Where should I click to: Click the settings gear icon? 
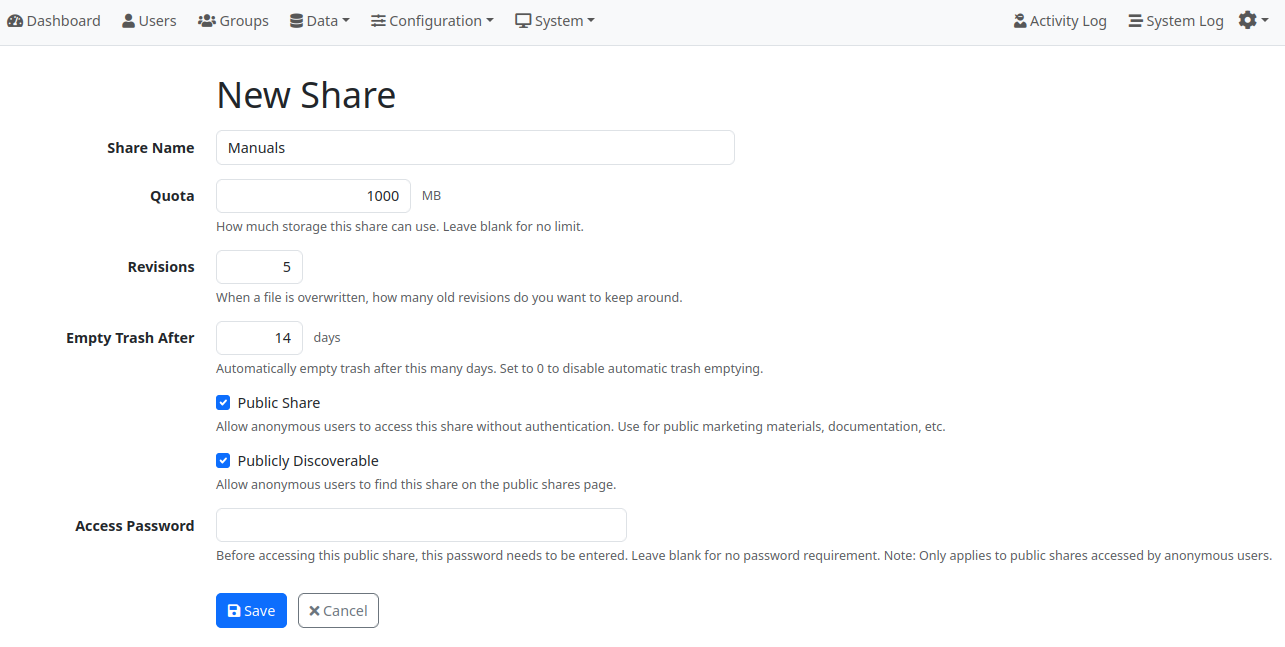pos(1247,19)
